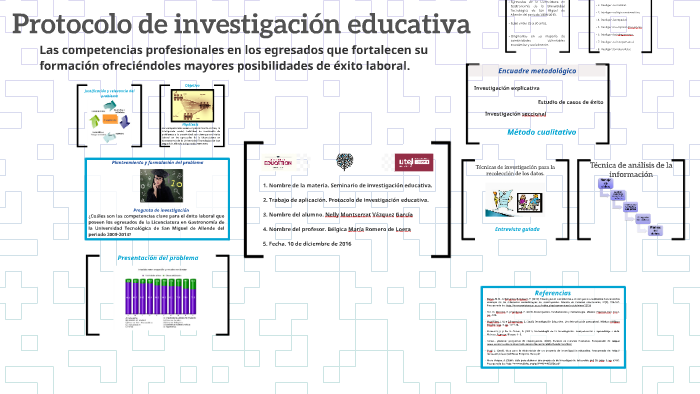Click 'Técnica de análisis de la información' heading

(631, 170)
